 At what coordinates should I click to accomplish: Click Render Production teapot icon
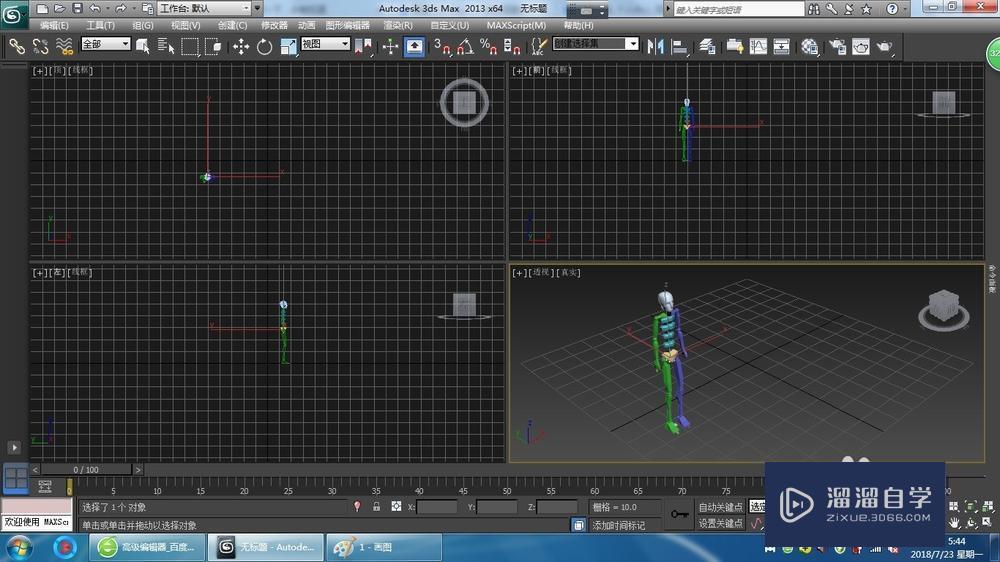coord(885,47)
